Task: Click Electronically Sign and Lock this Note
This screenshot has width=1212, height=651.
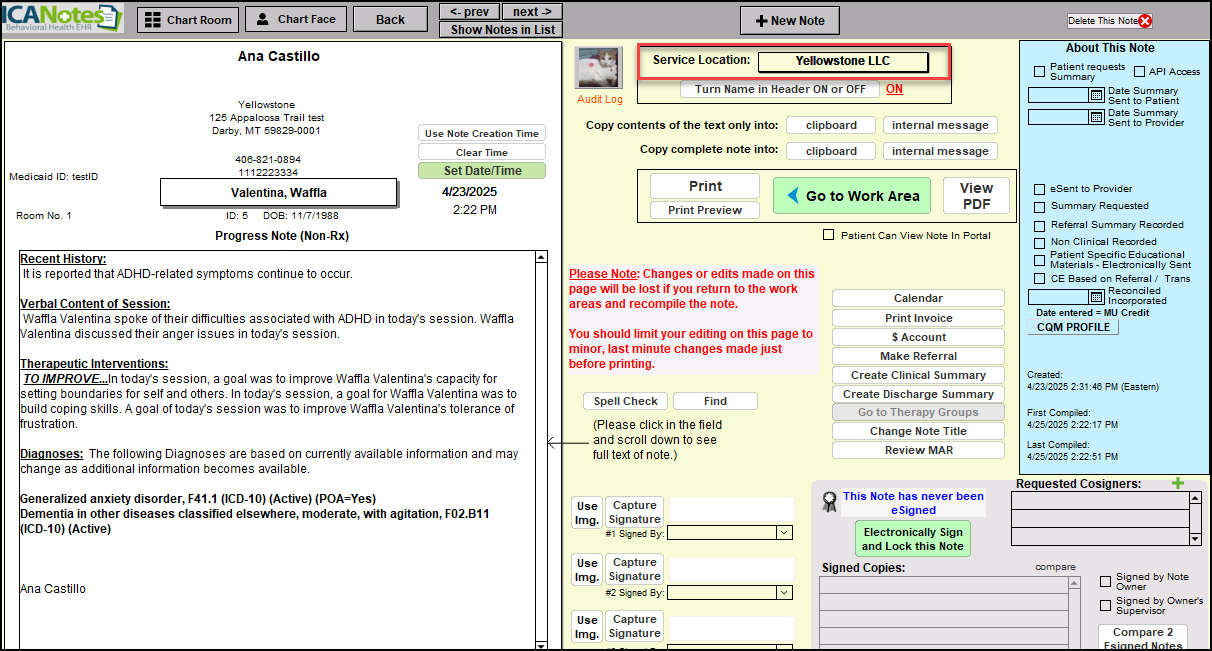Action: click(x=912, y=539)
